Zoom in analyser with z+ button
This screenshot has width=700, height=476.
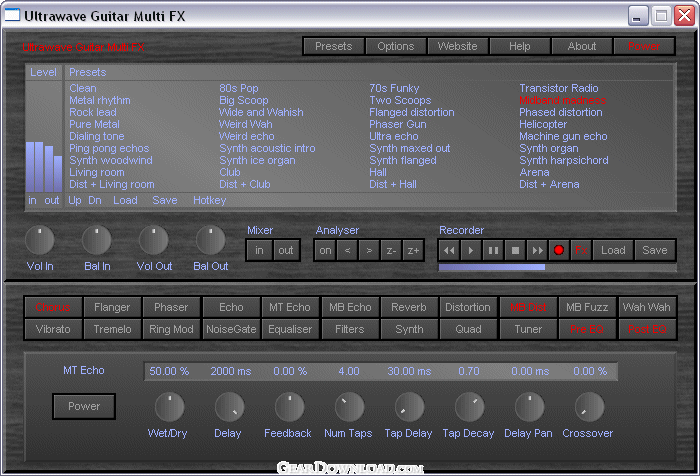413,251
